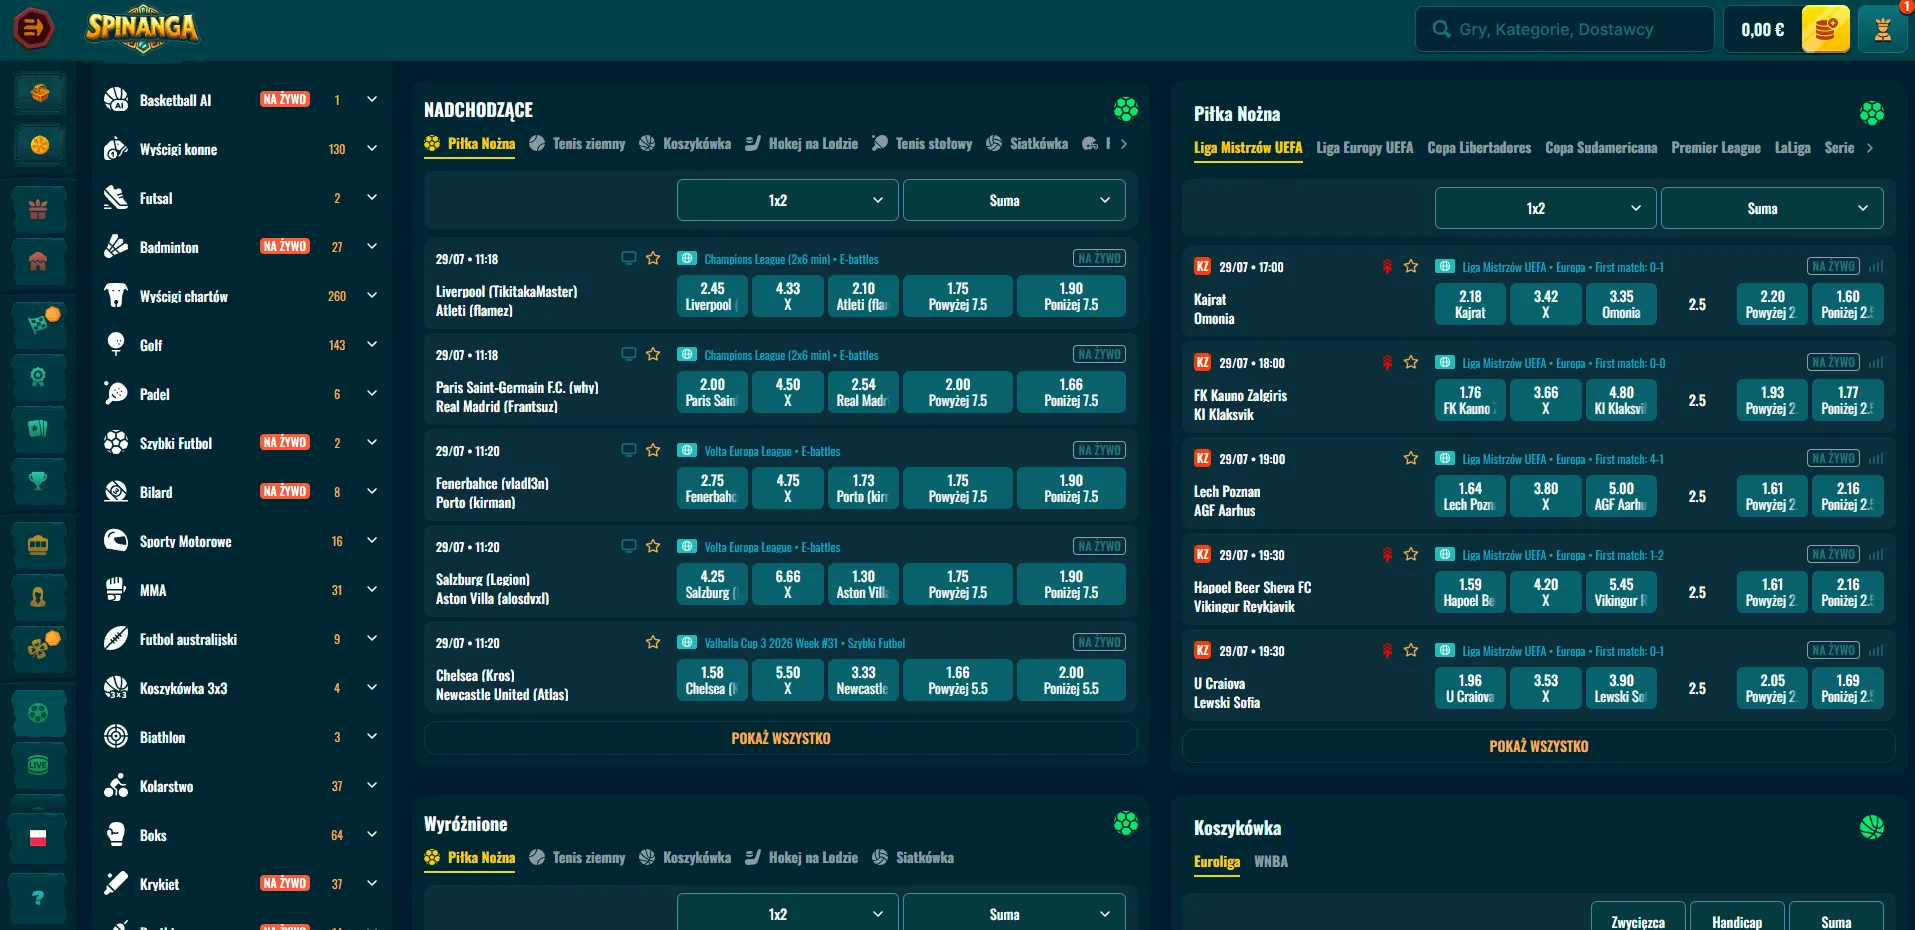Image resolution: width=1915 pixels, height=930 pixels.
Task: Expand the Wyścigi konne sidebar category
Action: (x=372, y=149)
